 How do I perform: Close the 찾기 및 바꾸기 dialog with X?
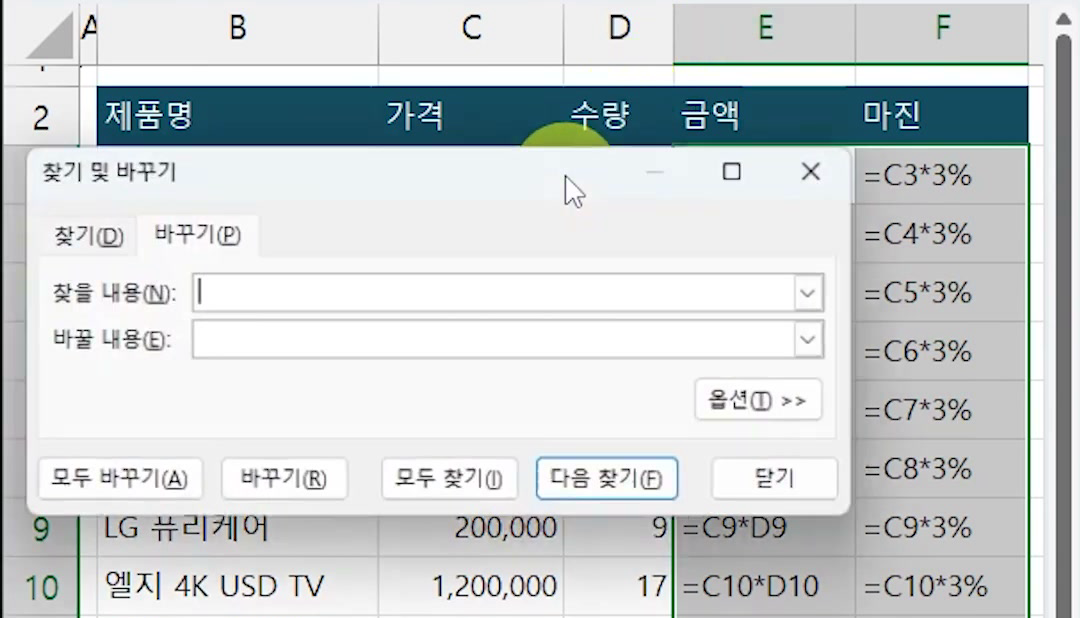point(810,172)
